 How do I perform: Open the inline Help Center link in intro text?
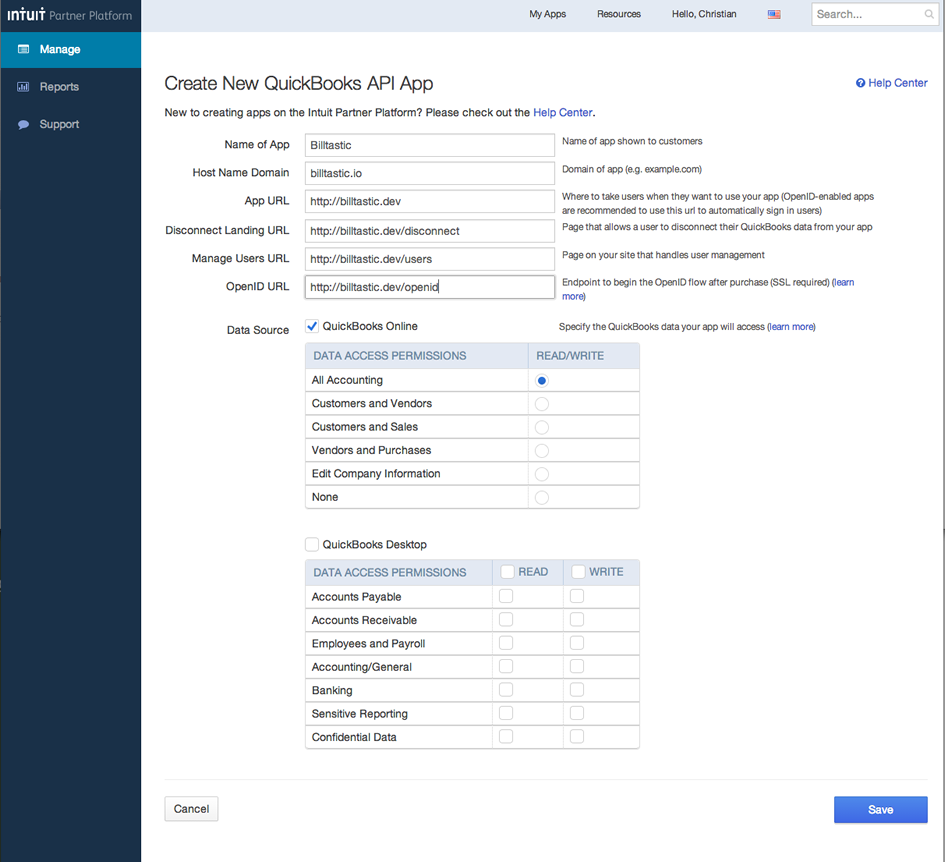coord(562,113)
